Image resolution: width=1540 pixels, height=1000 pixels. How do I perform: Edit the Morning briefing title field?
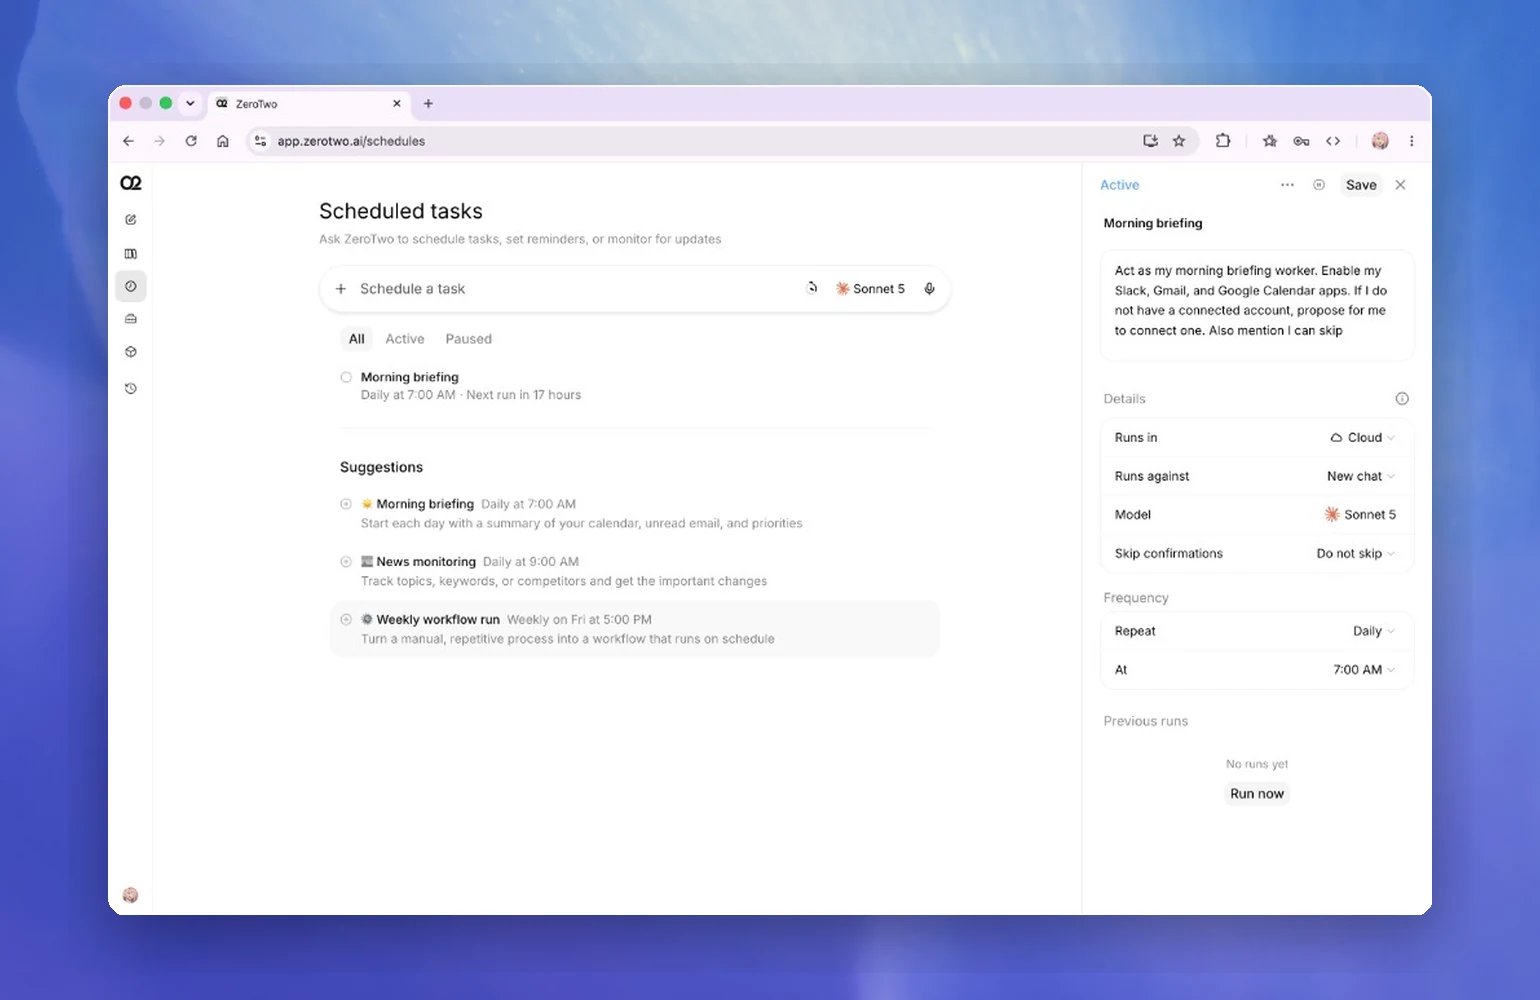point(1153,223)
